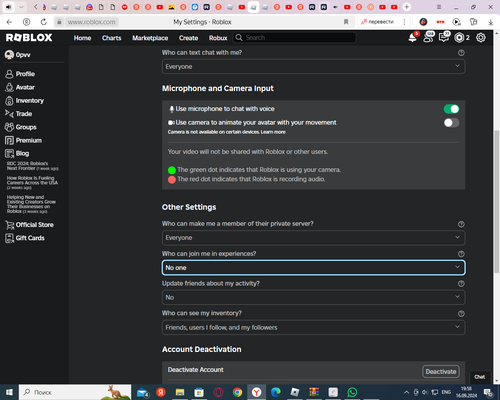Screen dimensions: 500x400
Task: Click the Roblox search field
Action: [294, 38]
